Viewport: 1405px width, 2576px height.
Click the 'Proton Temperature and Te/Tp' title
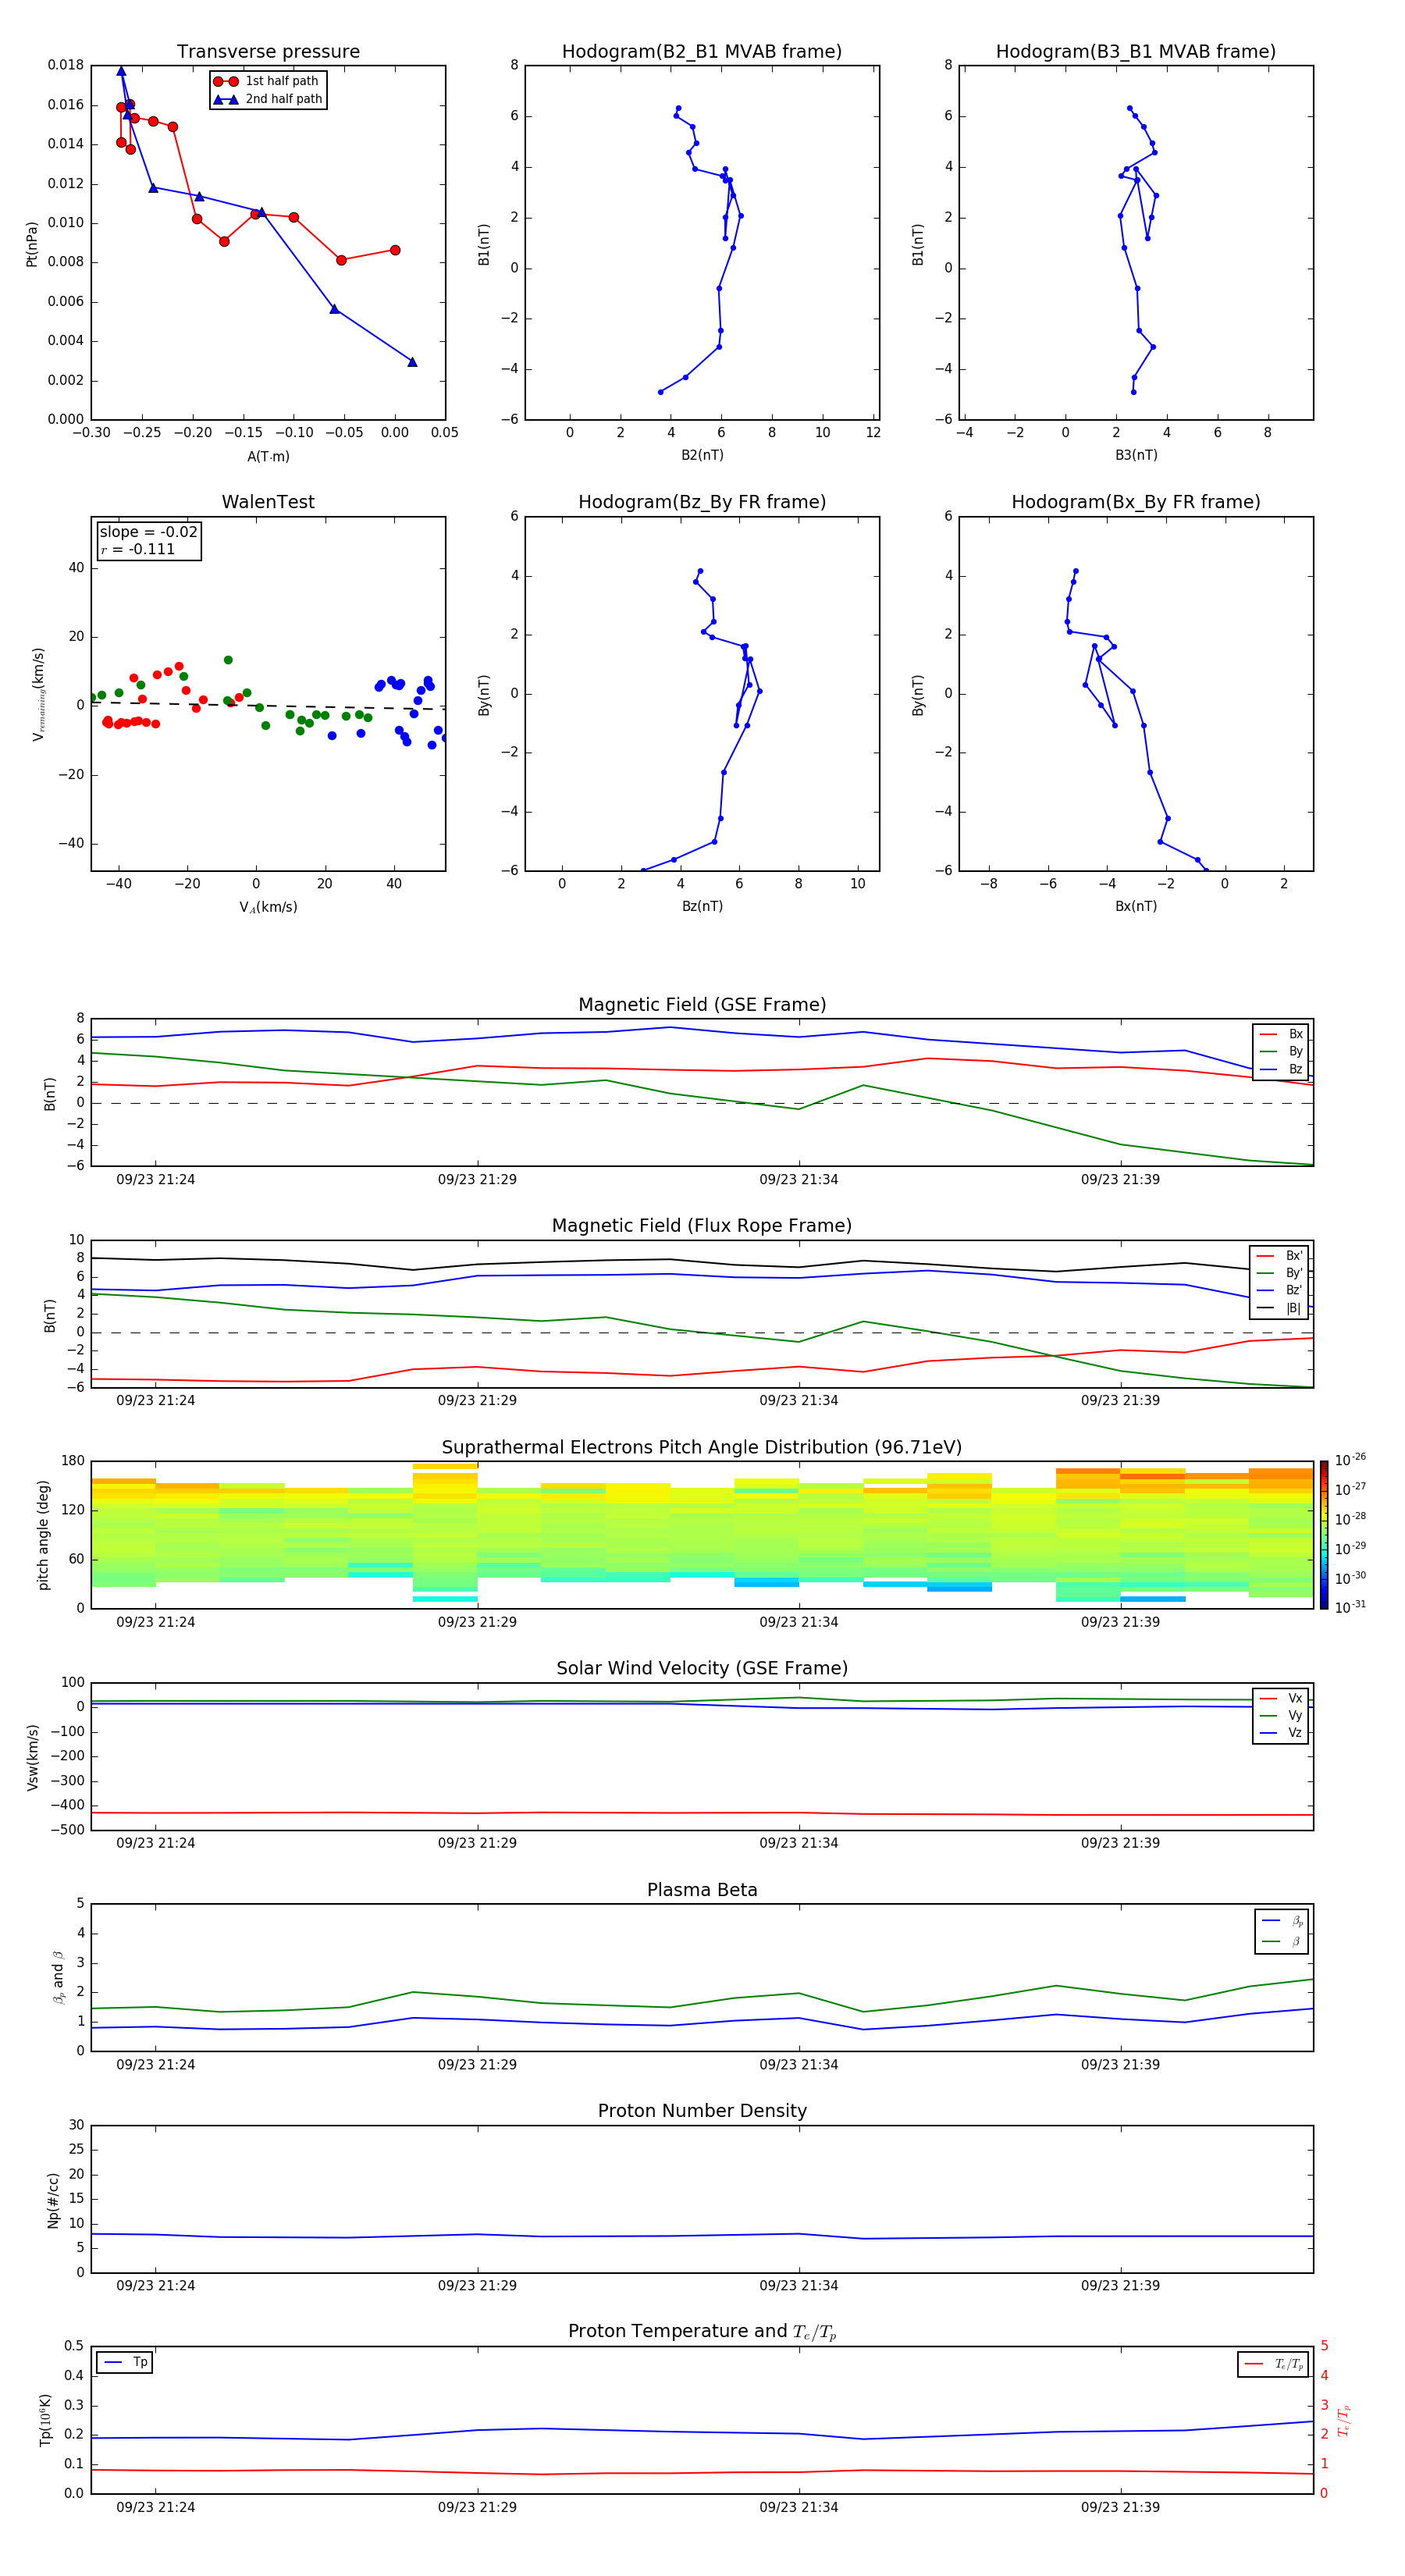coord(702,2331)
